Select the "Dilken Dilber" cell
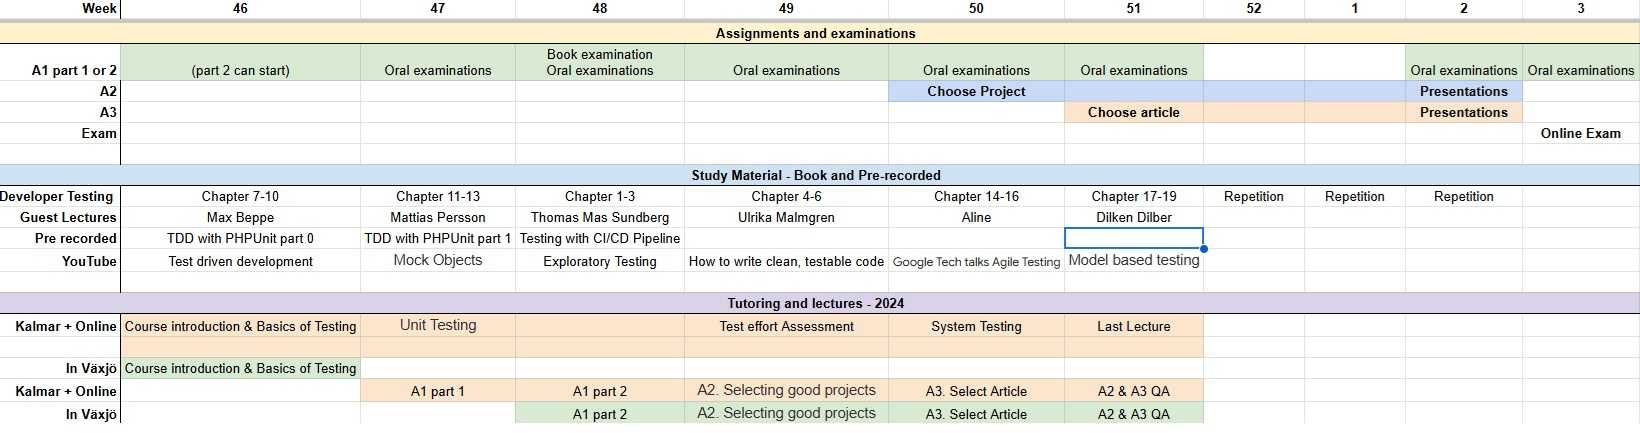The width and height of the screenshot is (1640, 433). 1133,217
